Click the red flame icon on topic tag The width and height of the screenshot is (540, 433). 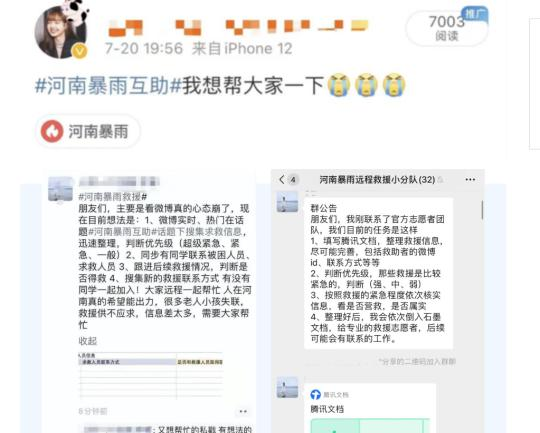click(52, 131)
